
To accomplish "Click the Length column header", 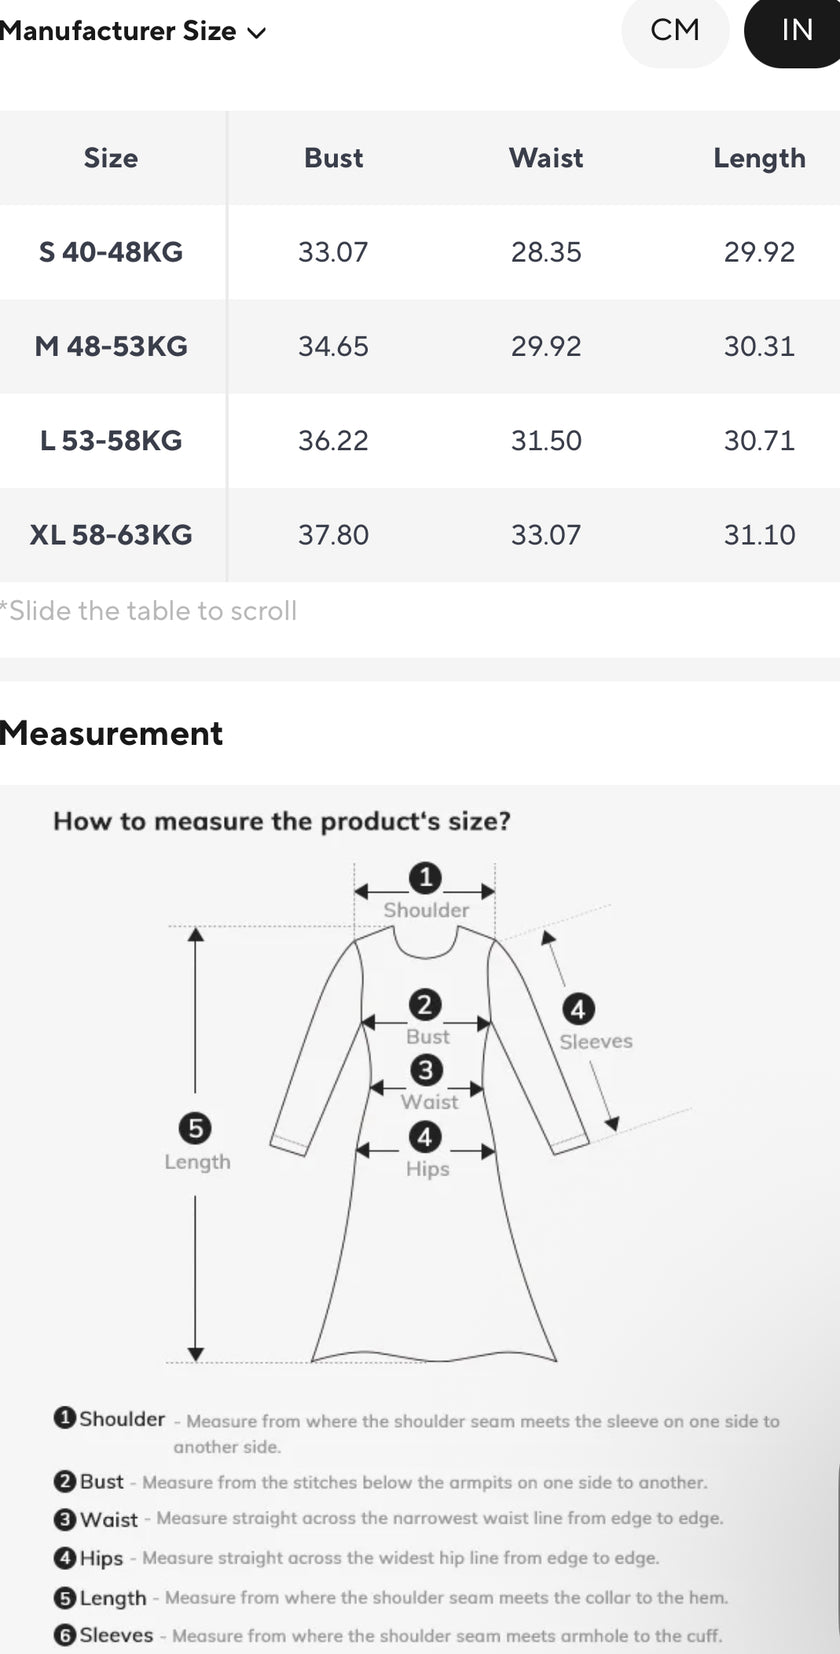I will [x=759, y=158].
